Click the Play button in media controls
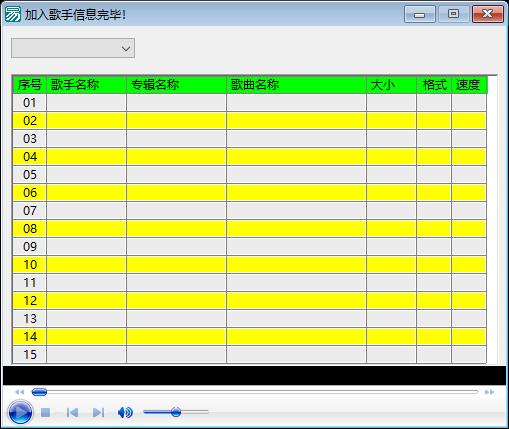509x429 pixels. coord(20,413)
